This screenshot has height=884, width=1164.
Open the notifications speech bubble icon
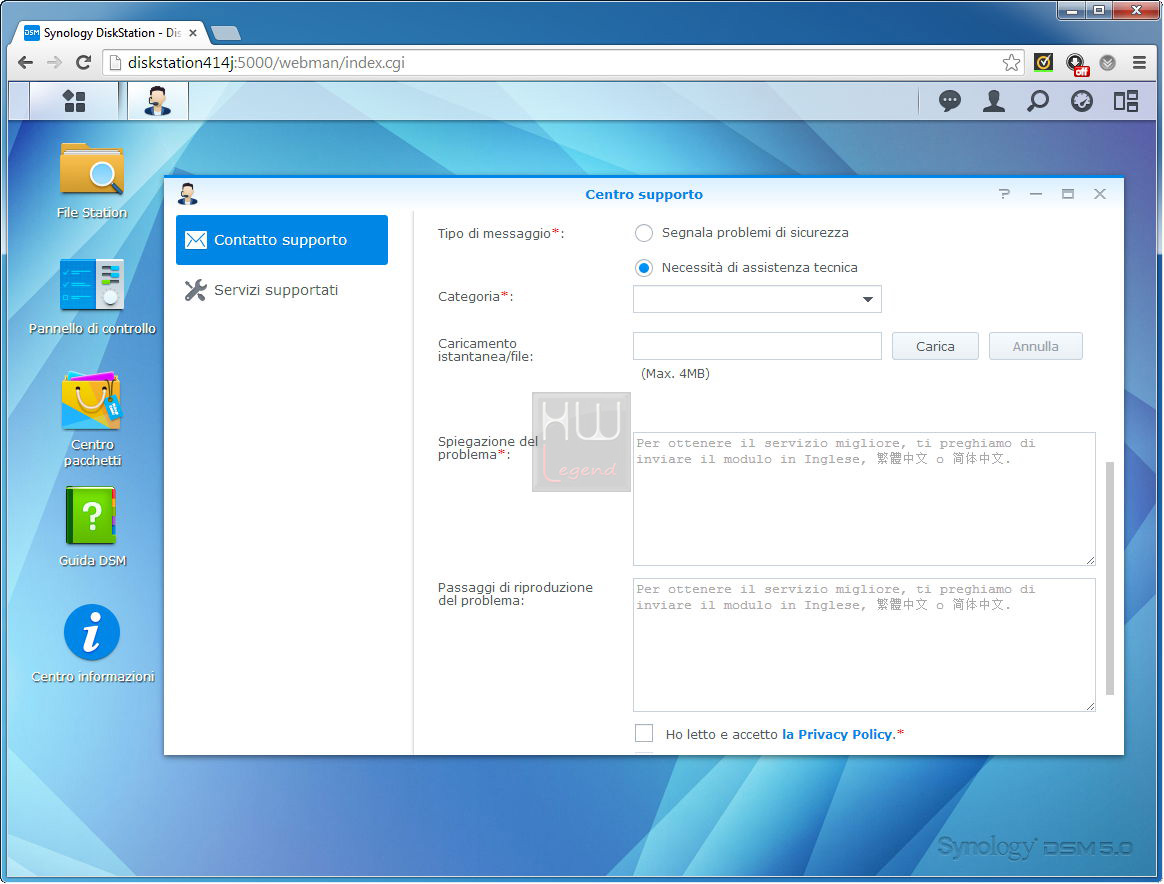pyautogui.click(x=949, y=101)
